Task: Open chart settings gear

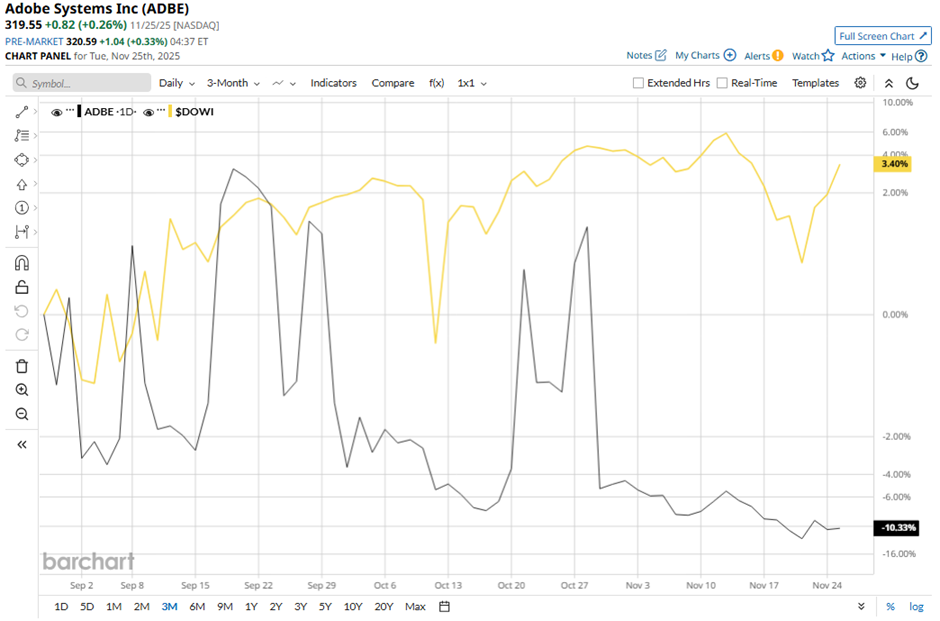Action: coord(860,83)
